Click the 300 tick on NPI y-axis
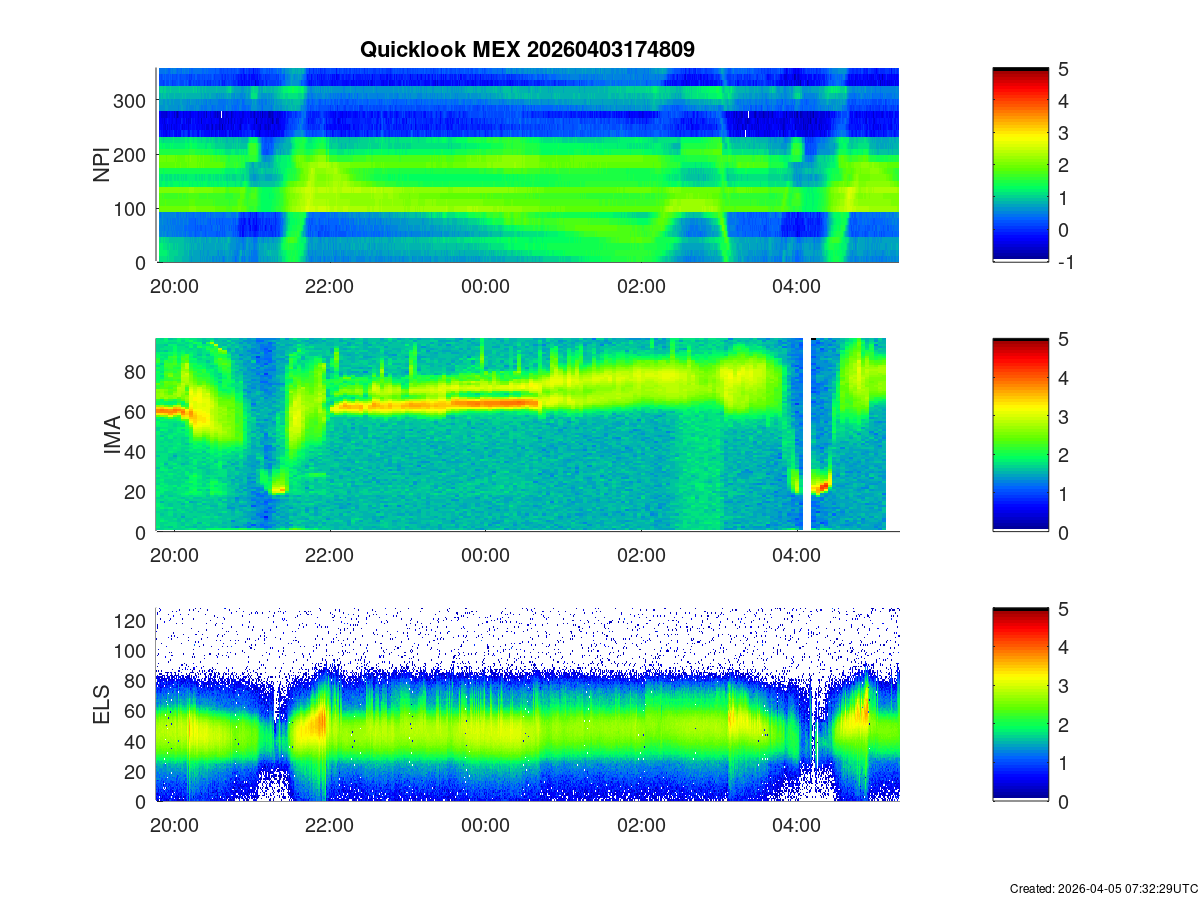The height and width of the screenshot is (900, 1200). [134, 100]
